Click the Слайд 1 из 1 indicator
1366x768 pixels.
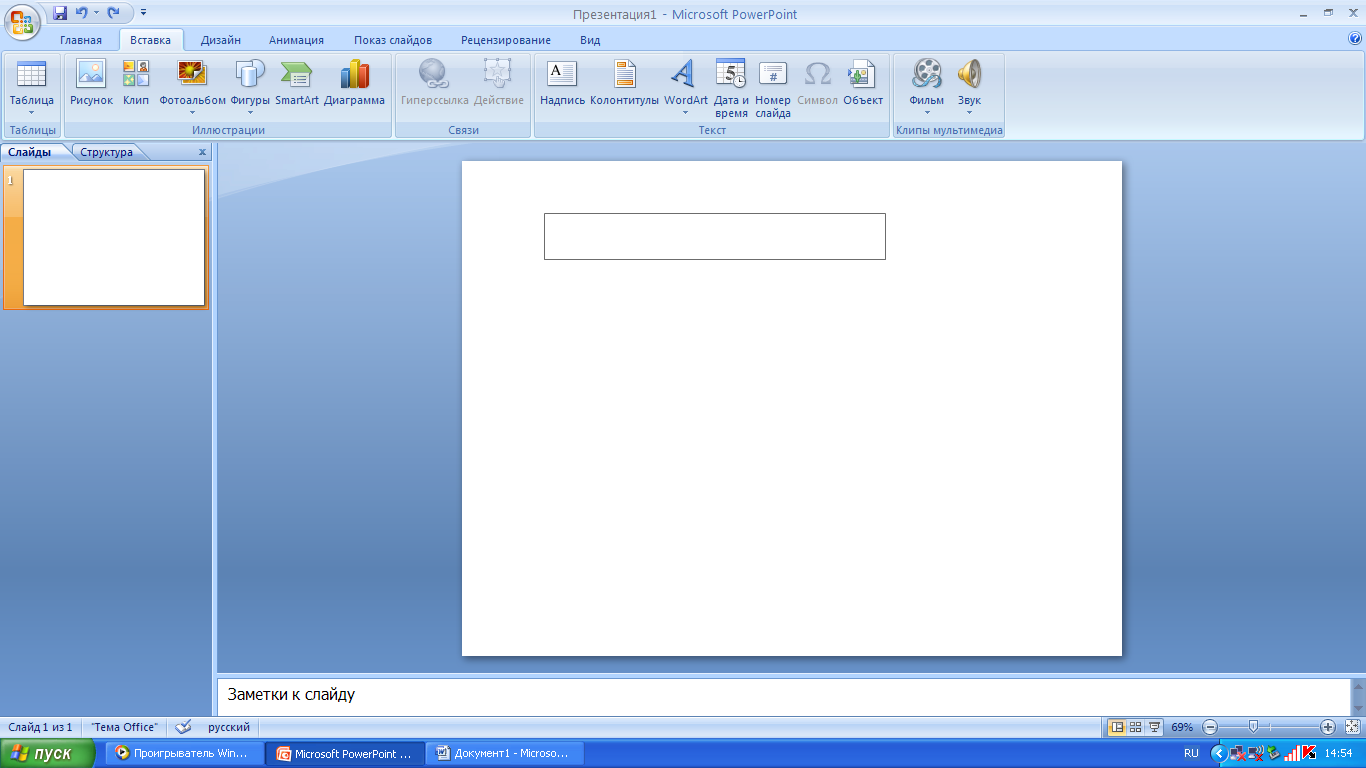[41, 727]
